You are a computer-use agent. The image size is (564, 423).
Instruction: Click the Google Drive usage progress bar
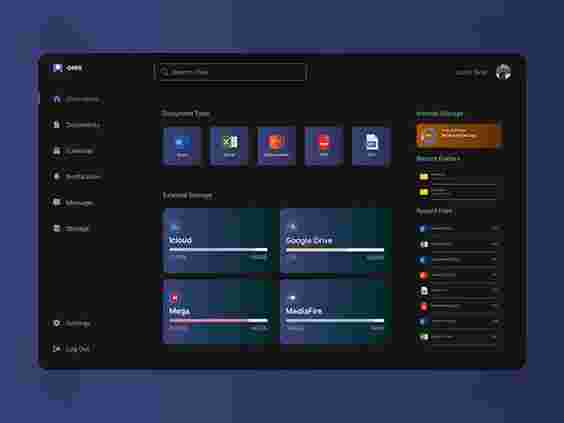point(335,250)
